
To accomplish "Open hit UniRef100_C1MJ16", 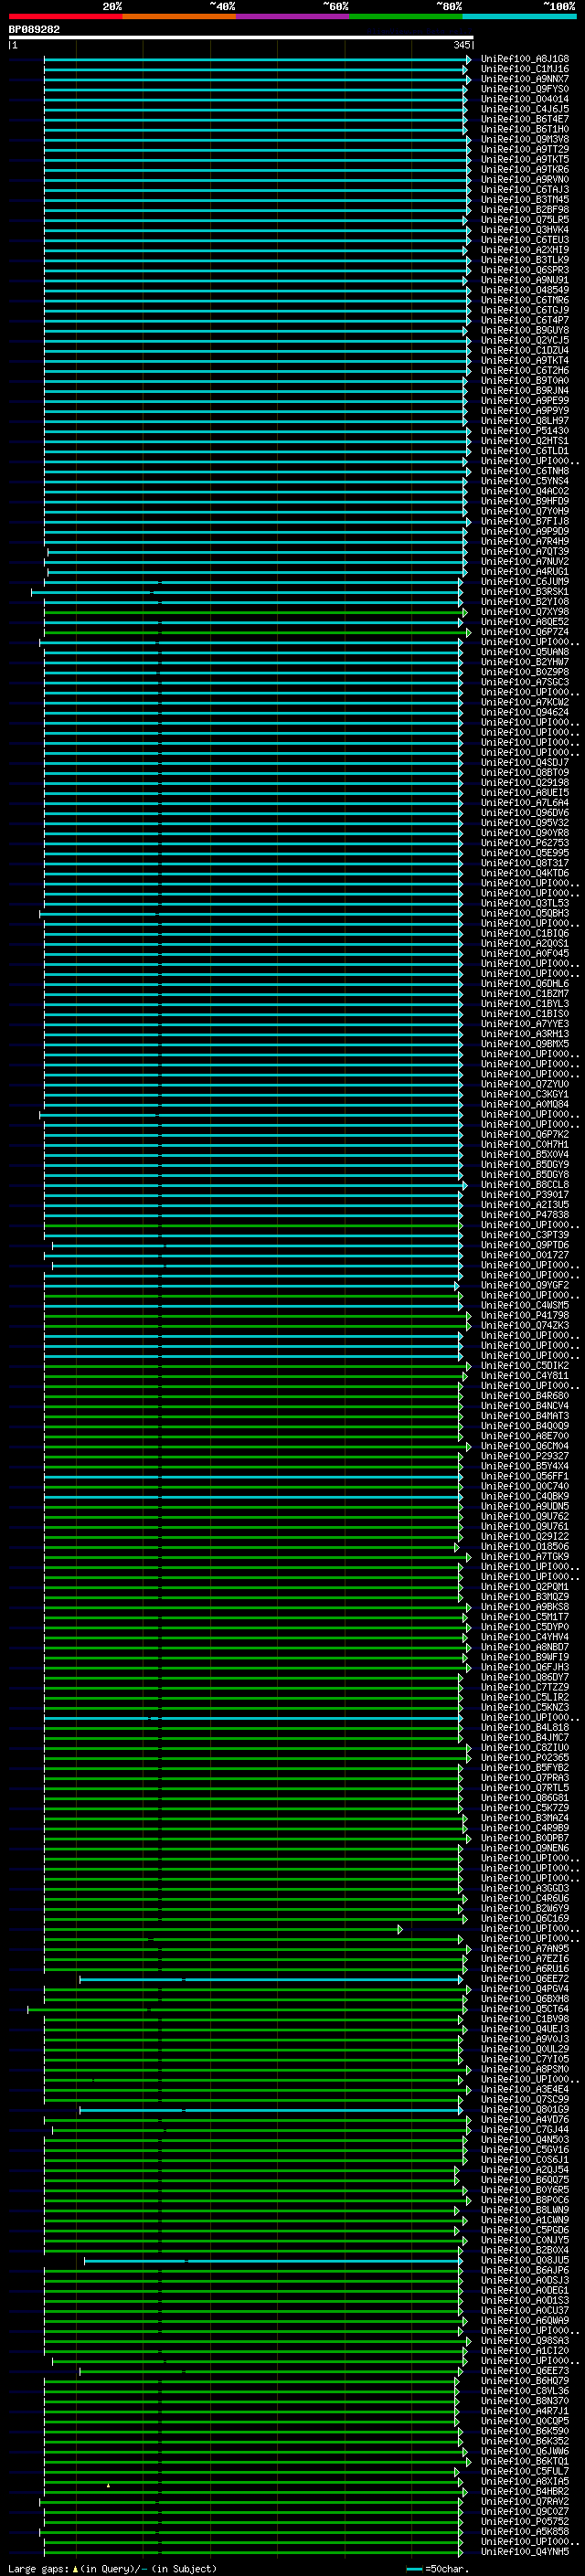I will point(525,69).
